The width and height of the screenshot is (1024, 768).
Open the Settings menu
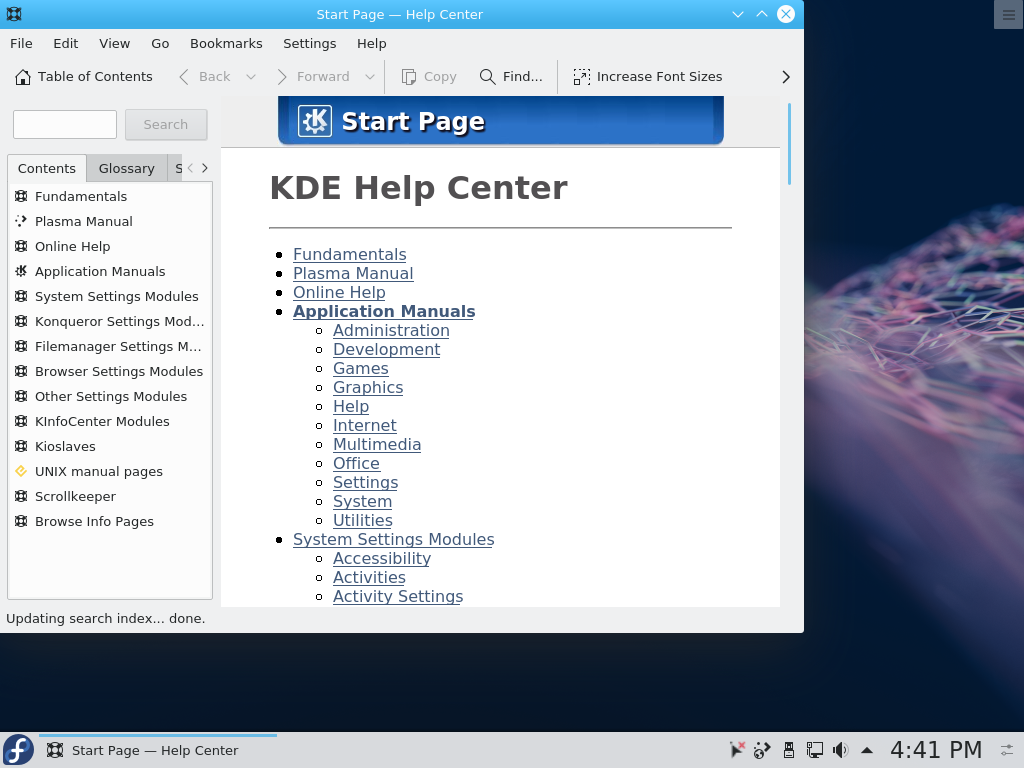310,44
